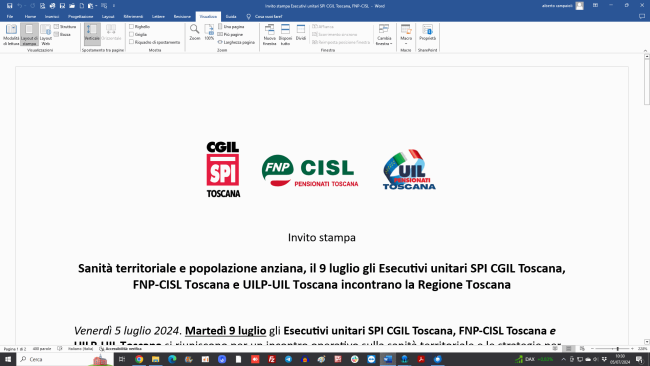
Task: Choose Verticale page movement
Action: (x=92, y=33)
